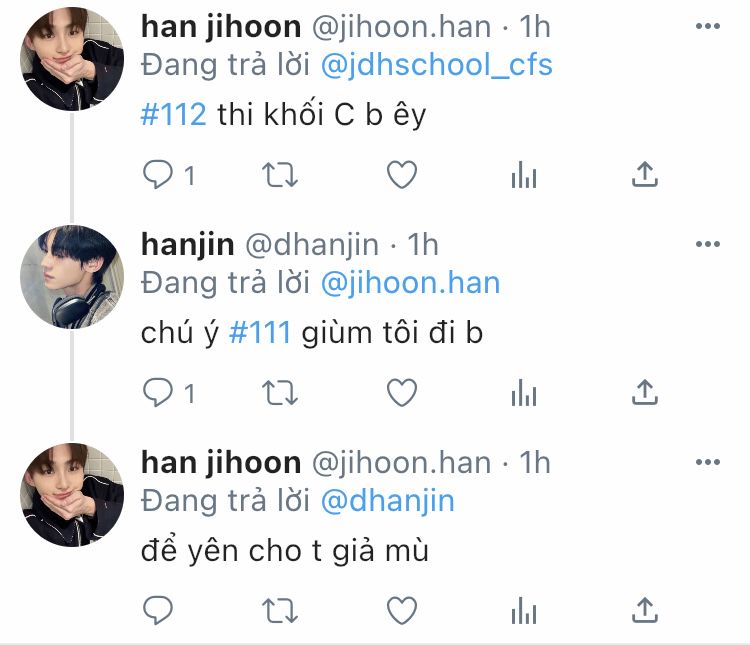Open more options menu on hanjin's tweet
The height and width of the screenshot is (645, 750).
pos(708,245)
